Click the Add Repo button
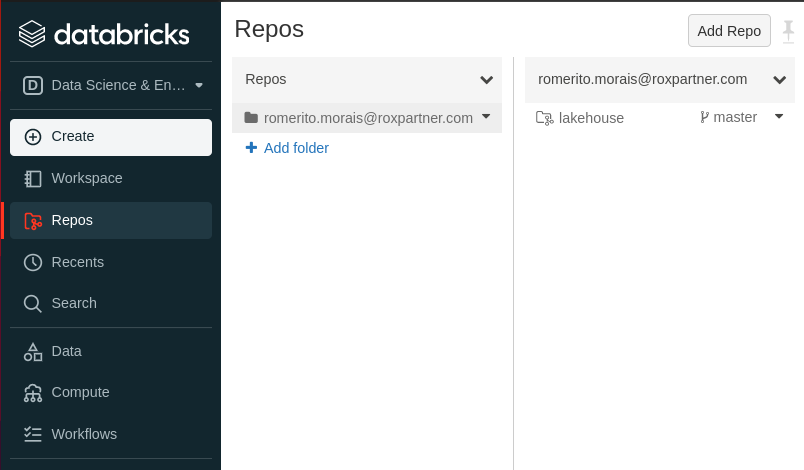This screenshot has height=470, width=804. click(729, 31)
